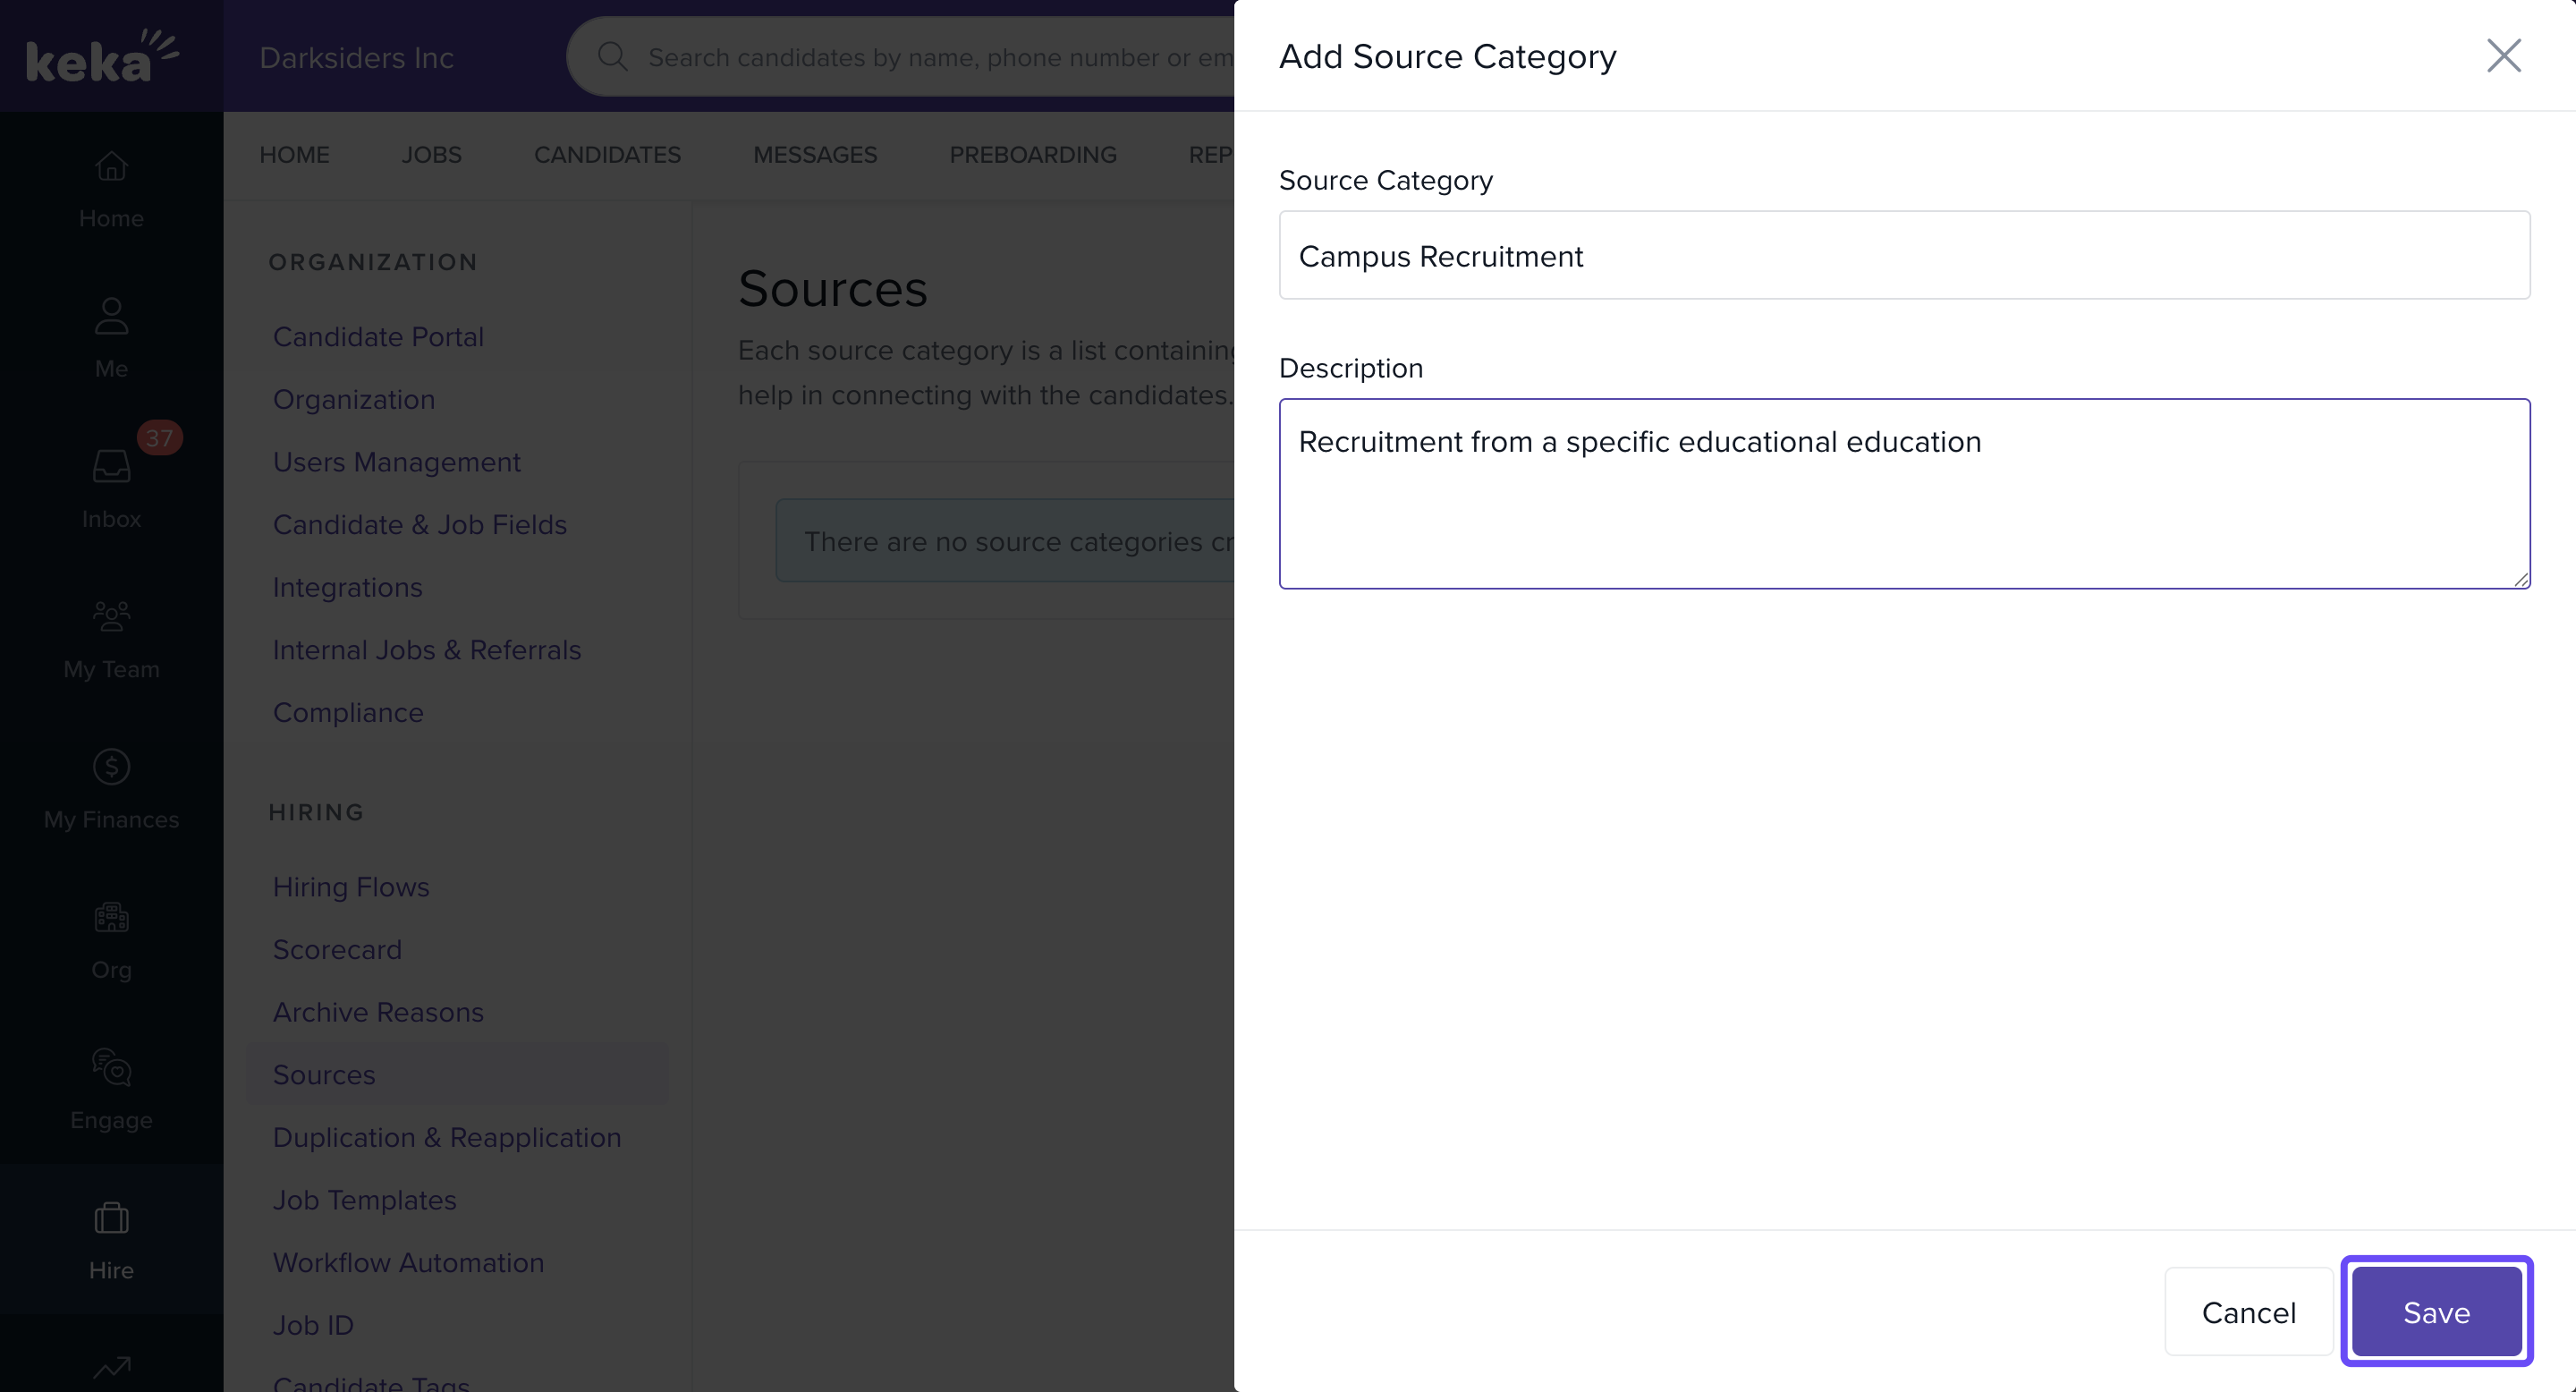Image resolution: width=2576 pixels, height=1392 pixels.
Task: Go to Hiring Flows settings
Action: pyautogui.click(x=350, y=887)
